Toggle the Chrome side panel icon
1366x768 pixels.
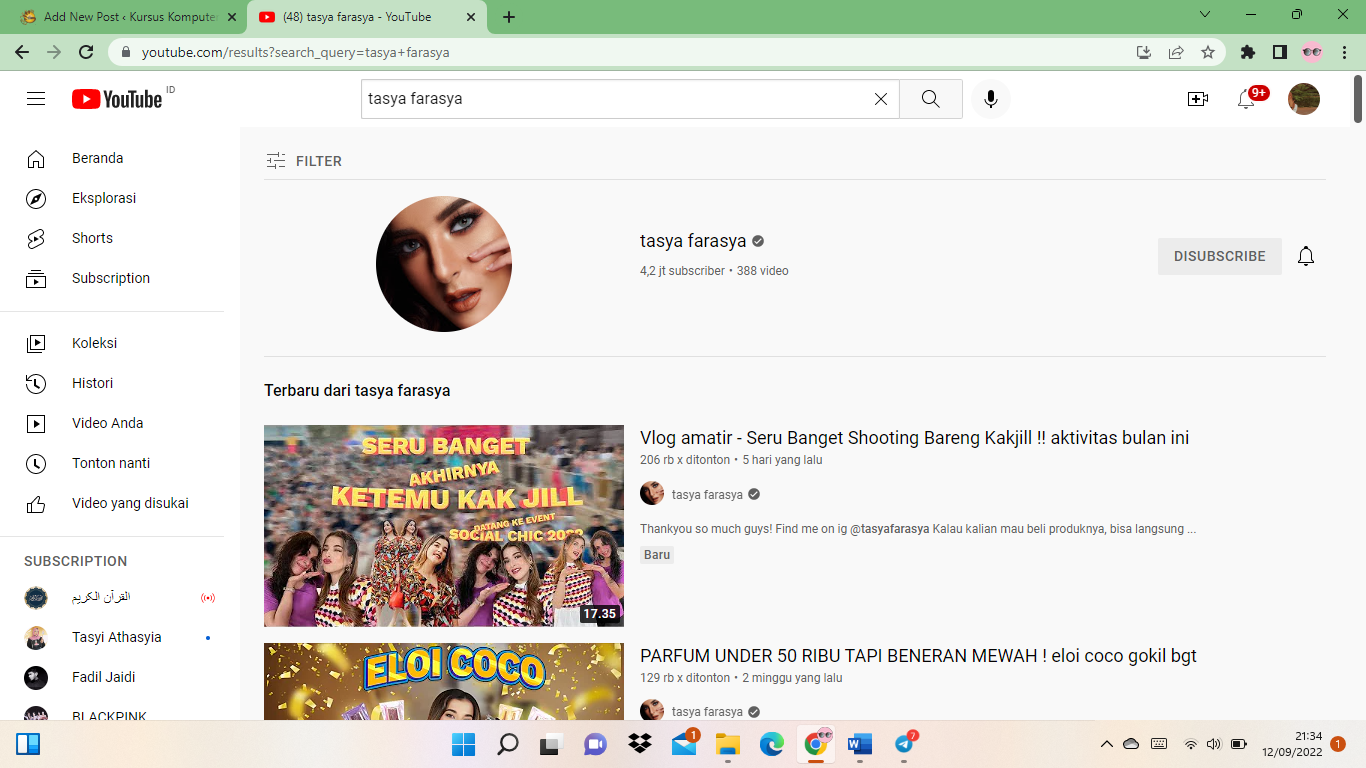coord(1279,52)
